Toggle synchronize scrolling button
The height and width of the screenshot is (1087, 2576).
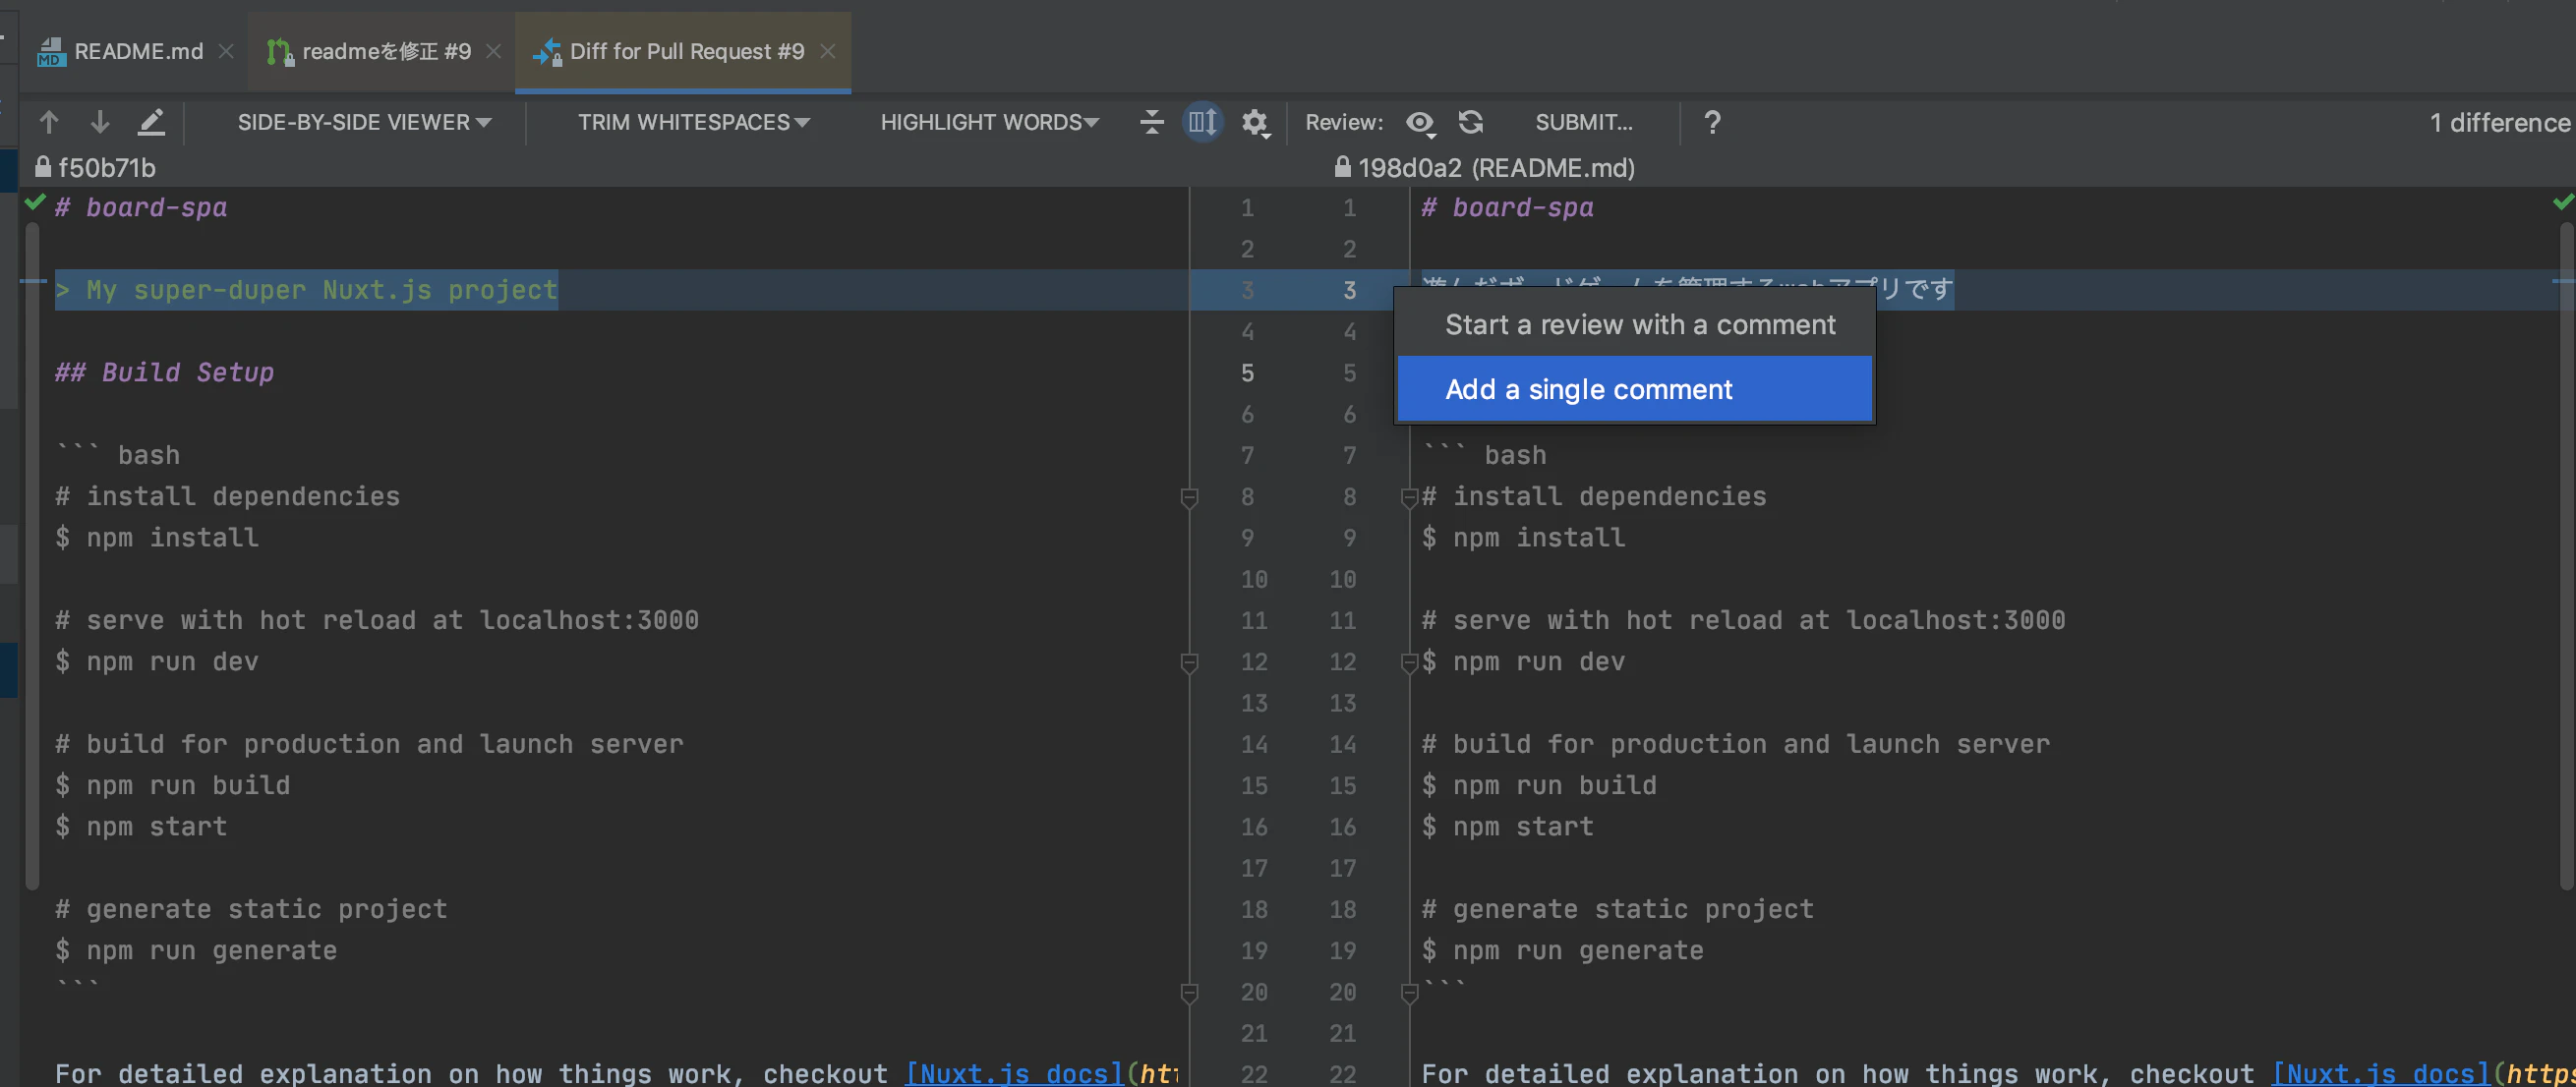(x=1203, y=122)
